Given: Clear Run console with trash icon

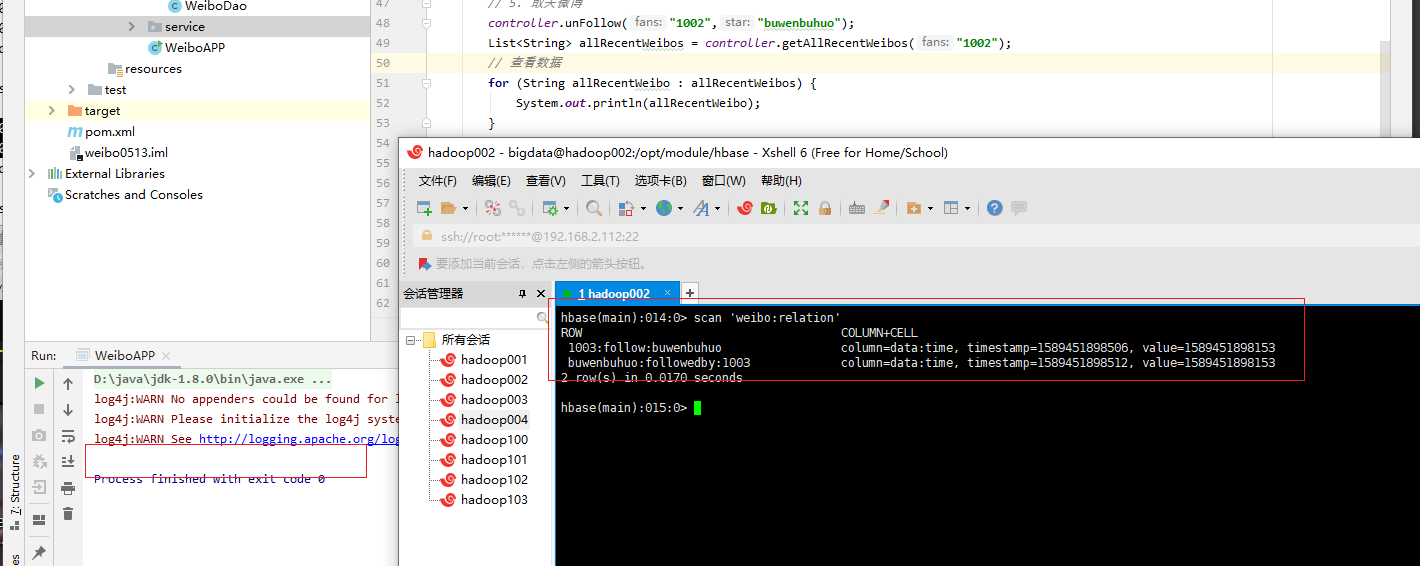Looking at the screenshot, I should point(68,513).
